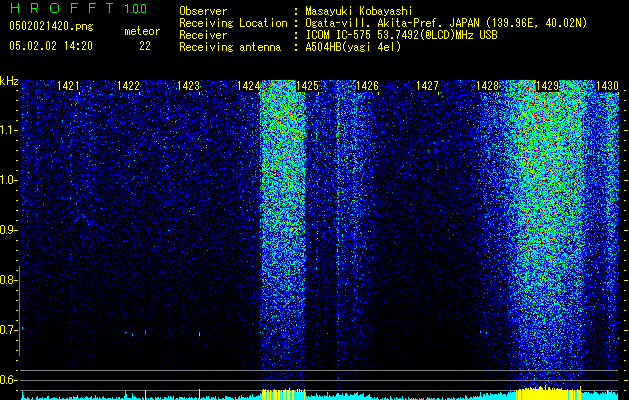Click the yellow power hump below the 1429 echo
Screen dimensions: 629x400
548,393
